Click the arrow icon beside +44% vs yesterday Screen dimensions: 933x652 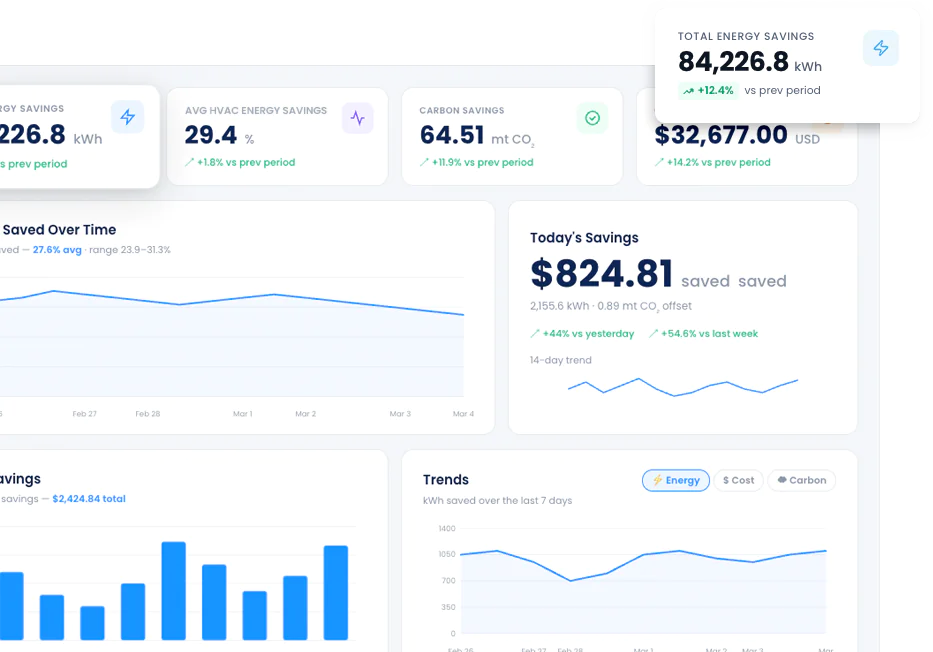coord(535,334)
